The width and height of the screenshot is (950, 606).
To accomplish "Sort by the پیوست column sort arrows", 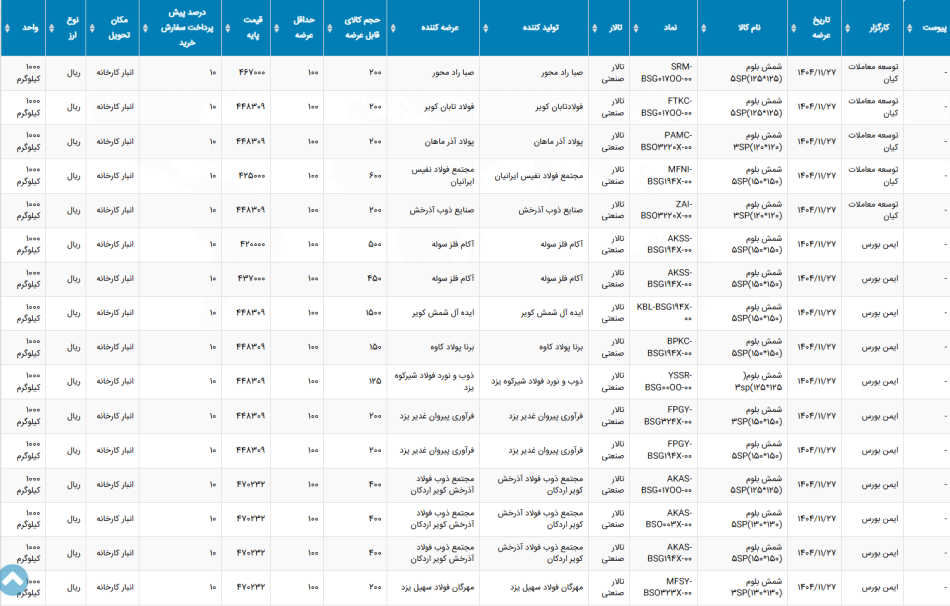I will coord(909,28).
